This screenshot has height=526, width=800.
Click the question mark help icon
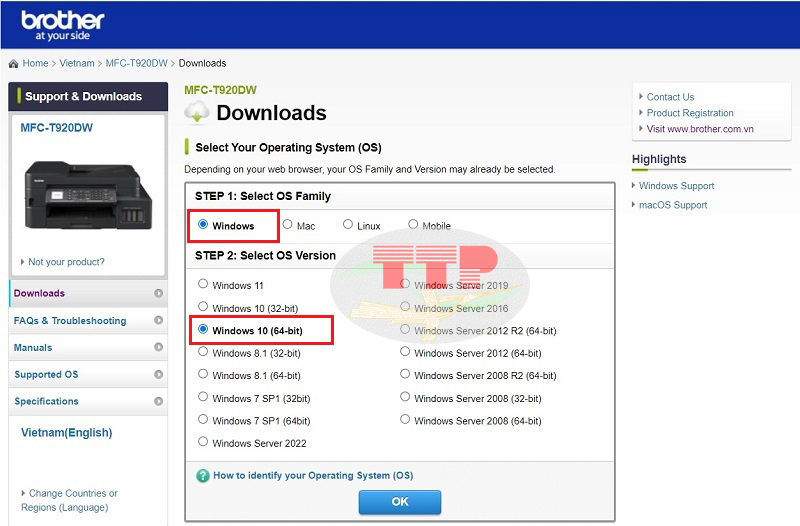203,475
